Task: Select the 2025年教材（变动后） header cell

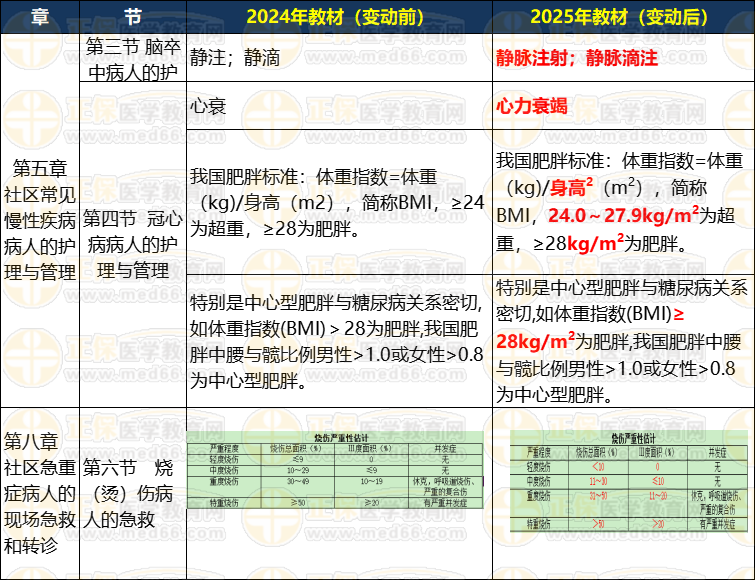Action: tap(622, 17)
